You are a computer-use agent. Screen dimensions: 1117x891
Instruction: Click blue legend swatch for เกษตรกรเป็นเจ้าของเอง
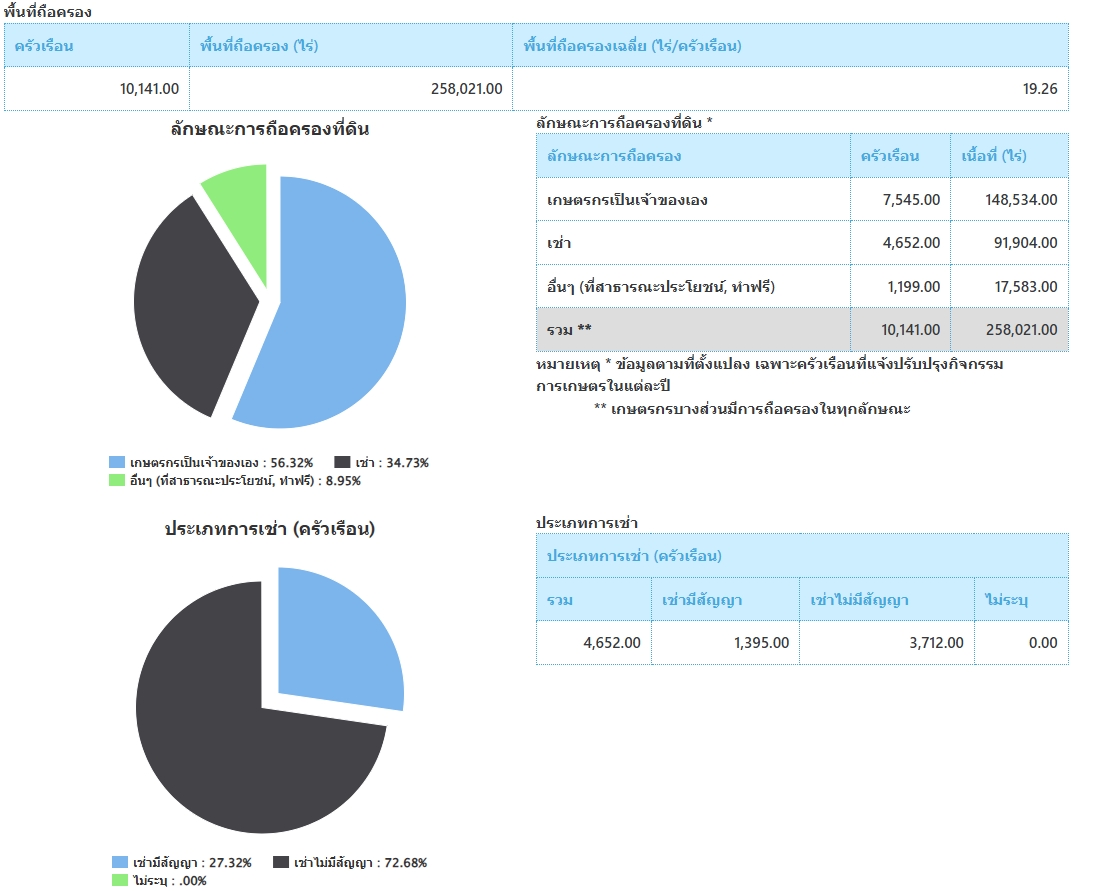[118, 463]
